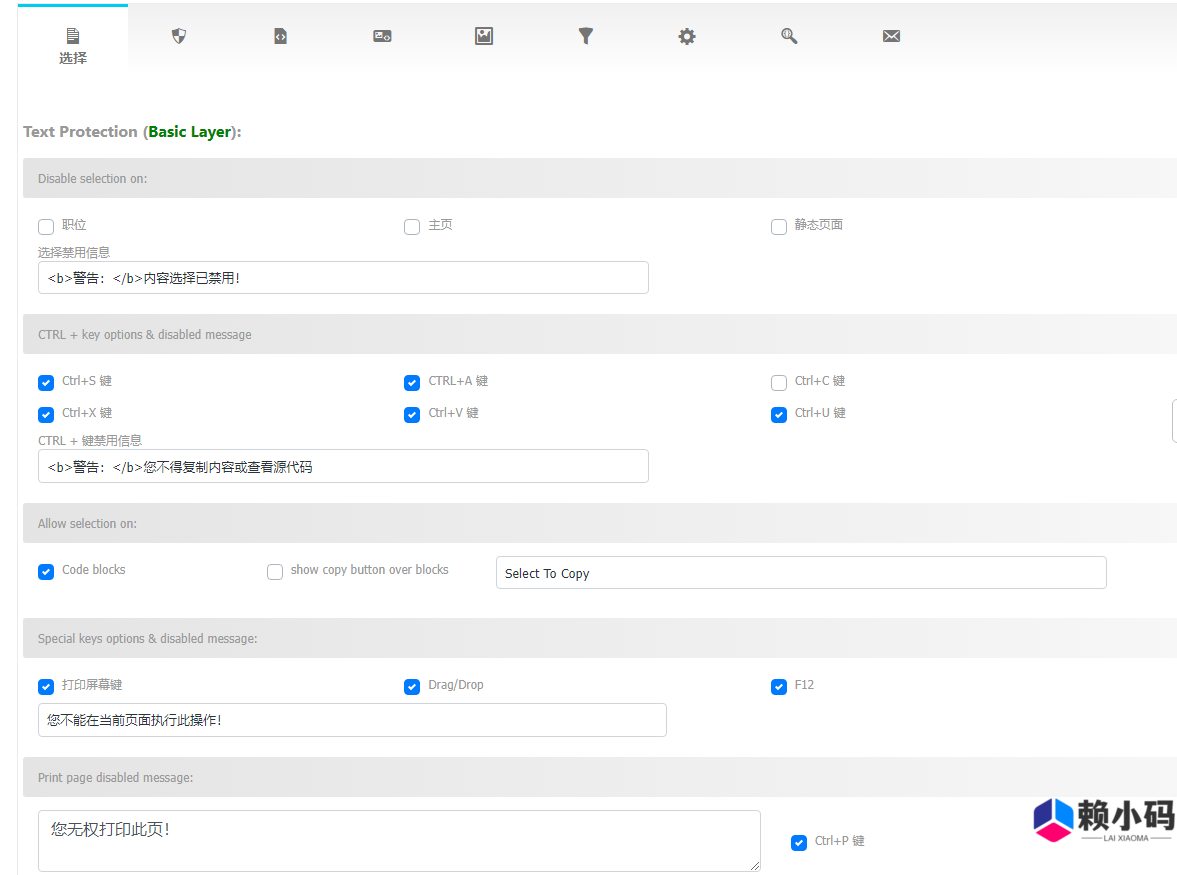Click the Select To Copy text field
Image resolution: width=1177 pixels, height=875 pixels.
pyautogui.click(x=800, y=573)
